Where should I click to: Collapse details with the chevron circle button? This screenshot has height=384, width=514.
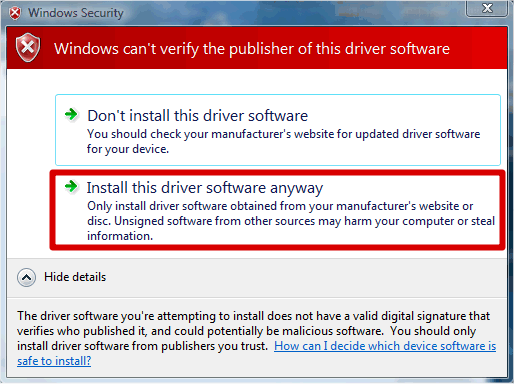(x=27, y=277)
